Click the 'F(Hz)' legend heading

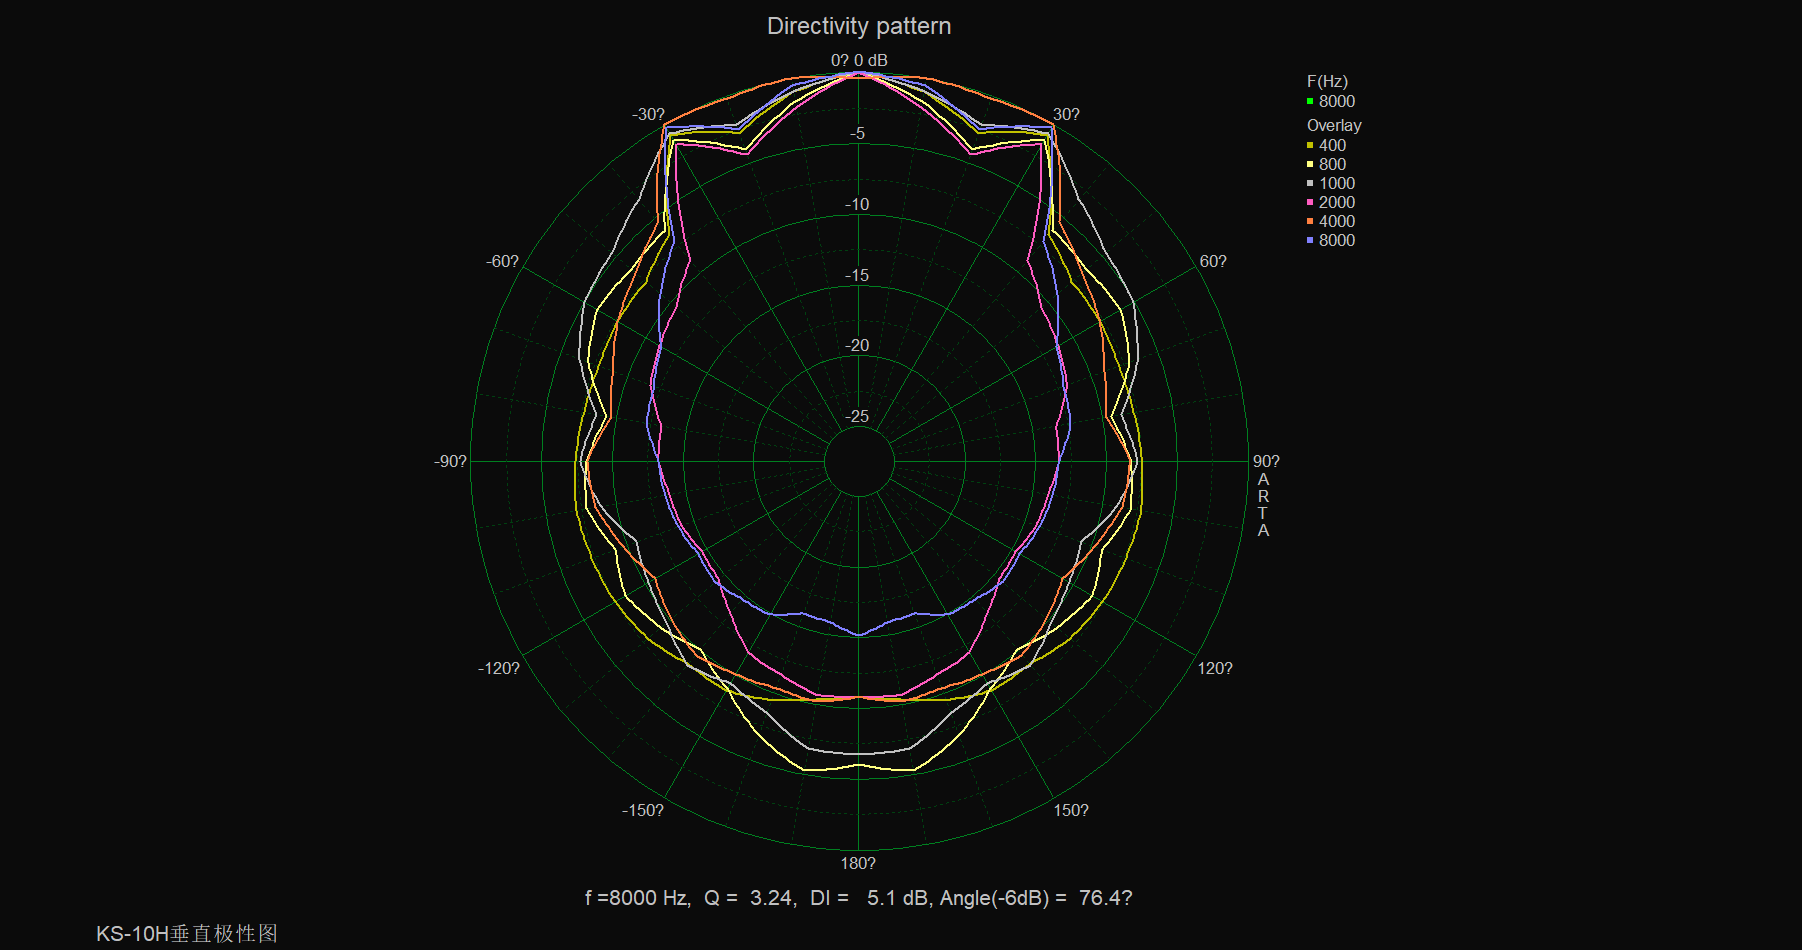1327,81
